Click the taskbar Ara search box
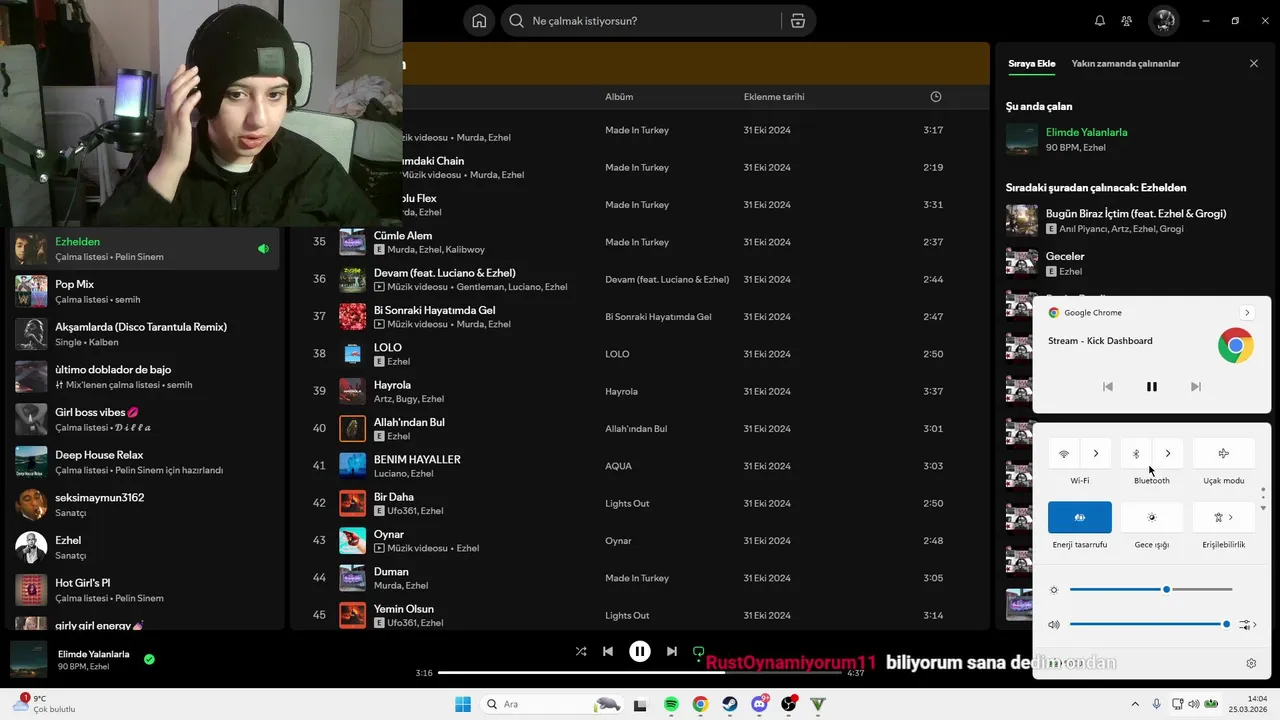 coord(554,704)
